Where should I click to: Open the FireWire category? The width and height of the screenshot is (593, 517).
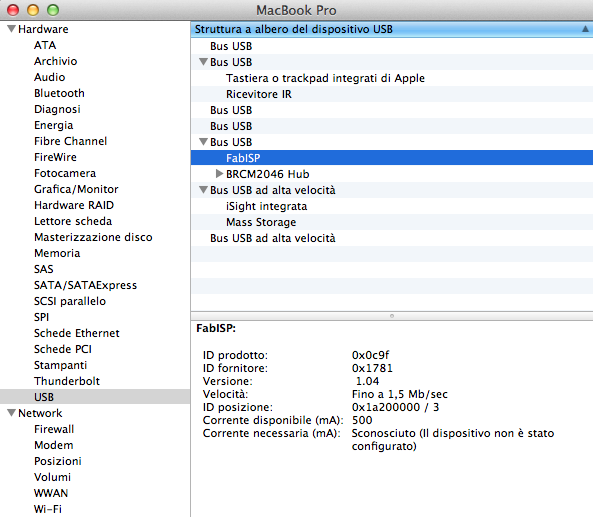coord(55,157)
